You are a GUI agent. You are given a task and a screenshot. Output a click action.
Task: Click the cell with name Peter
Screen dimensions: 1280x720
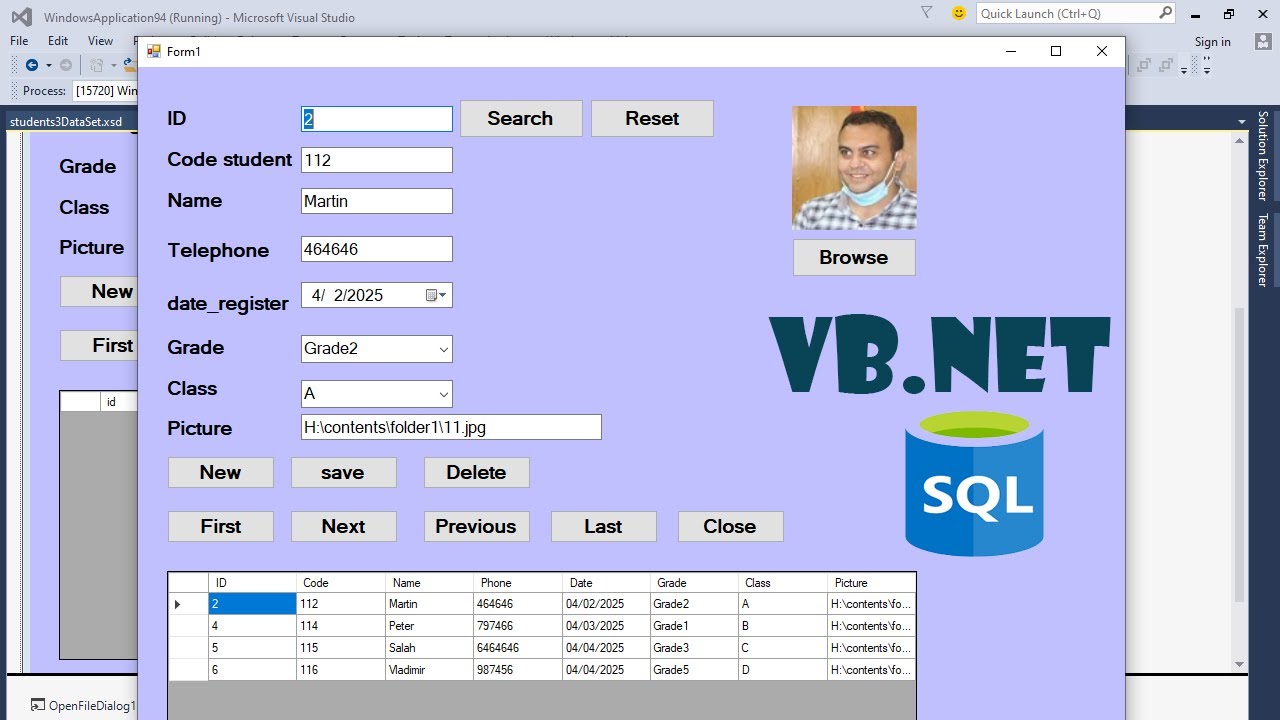pyautogui.click(x=429, y=626)
